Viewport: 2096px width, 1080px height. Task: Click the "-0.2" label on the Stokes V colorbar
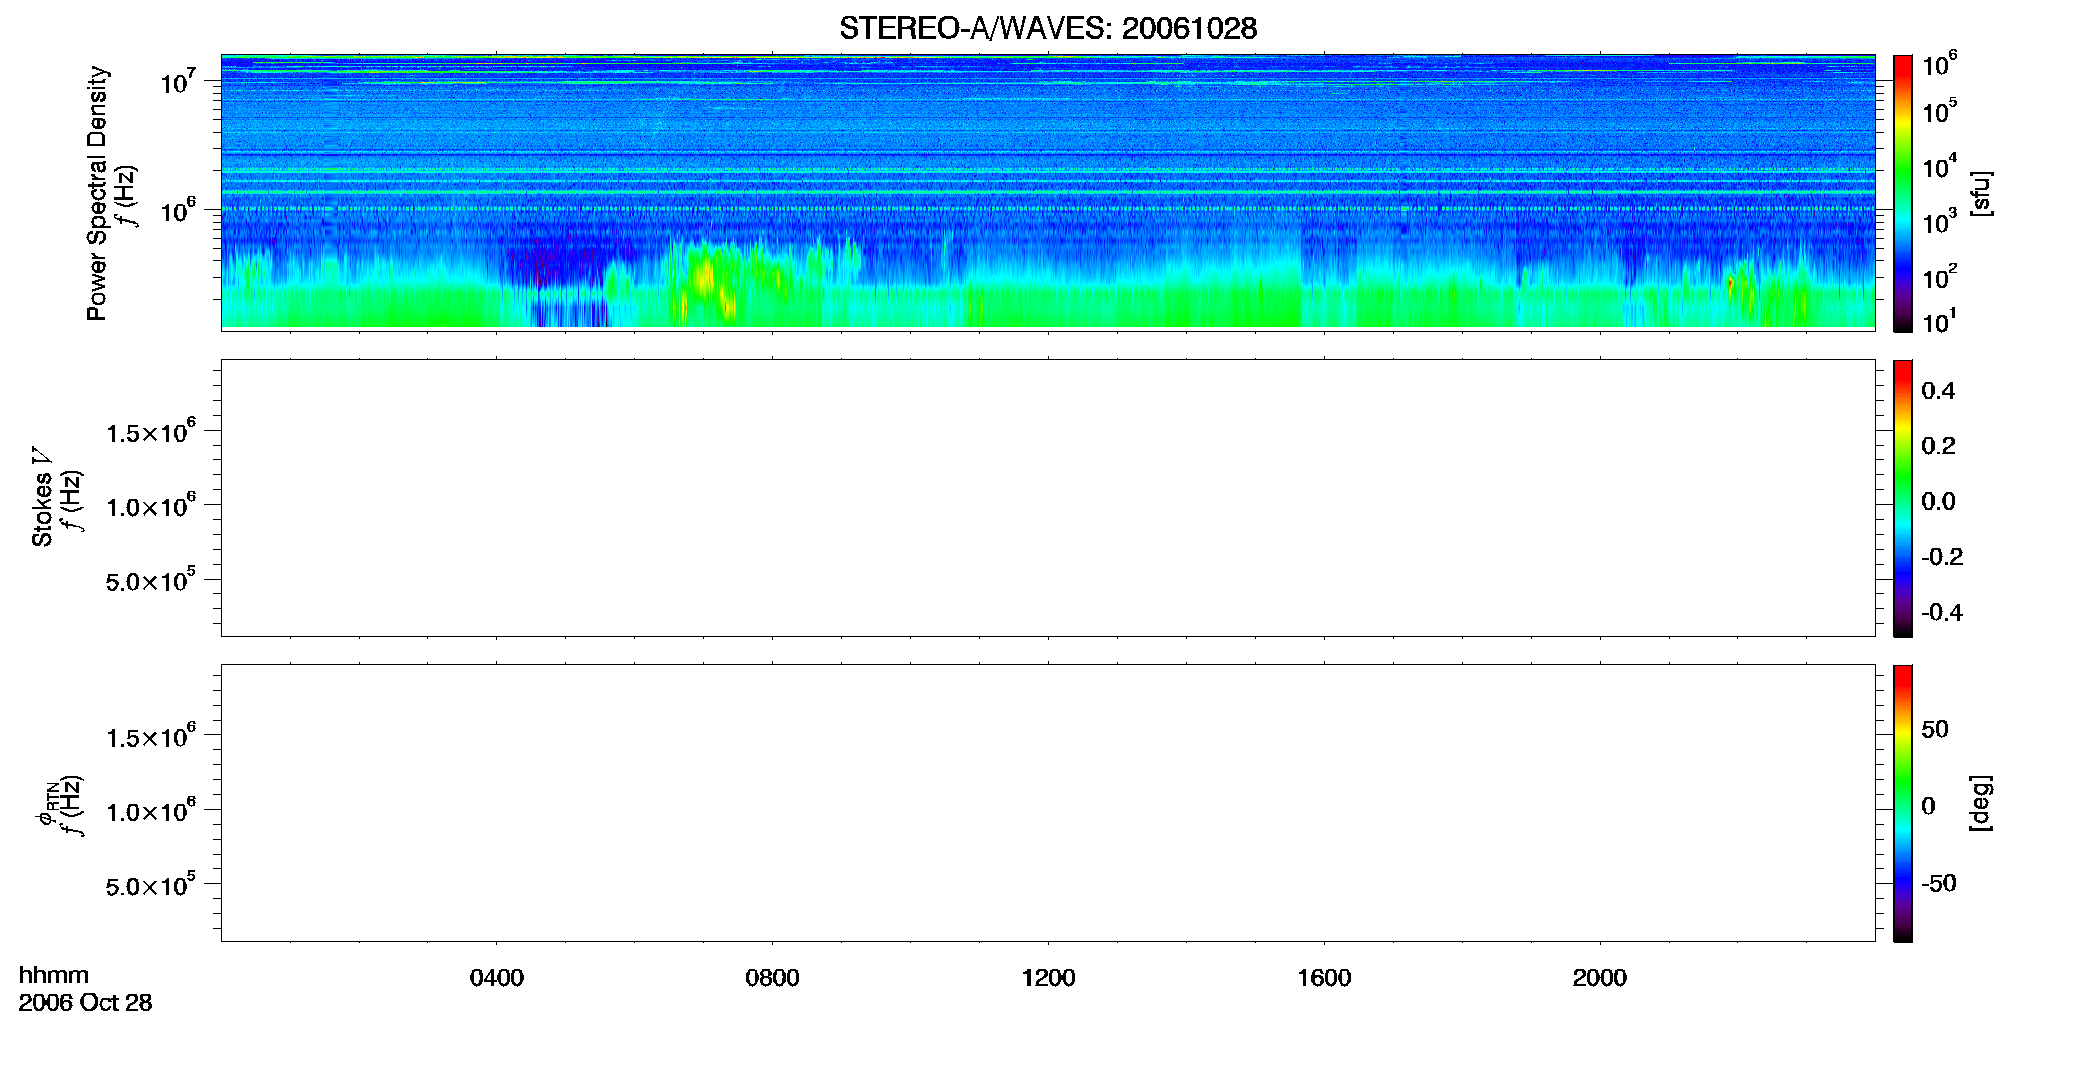[x=1942, y=557]
